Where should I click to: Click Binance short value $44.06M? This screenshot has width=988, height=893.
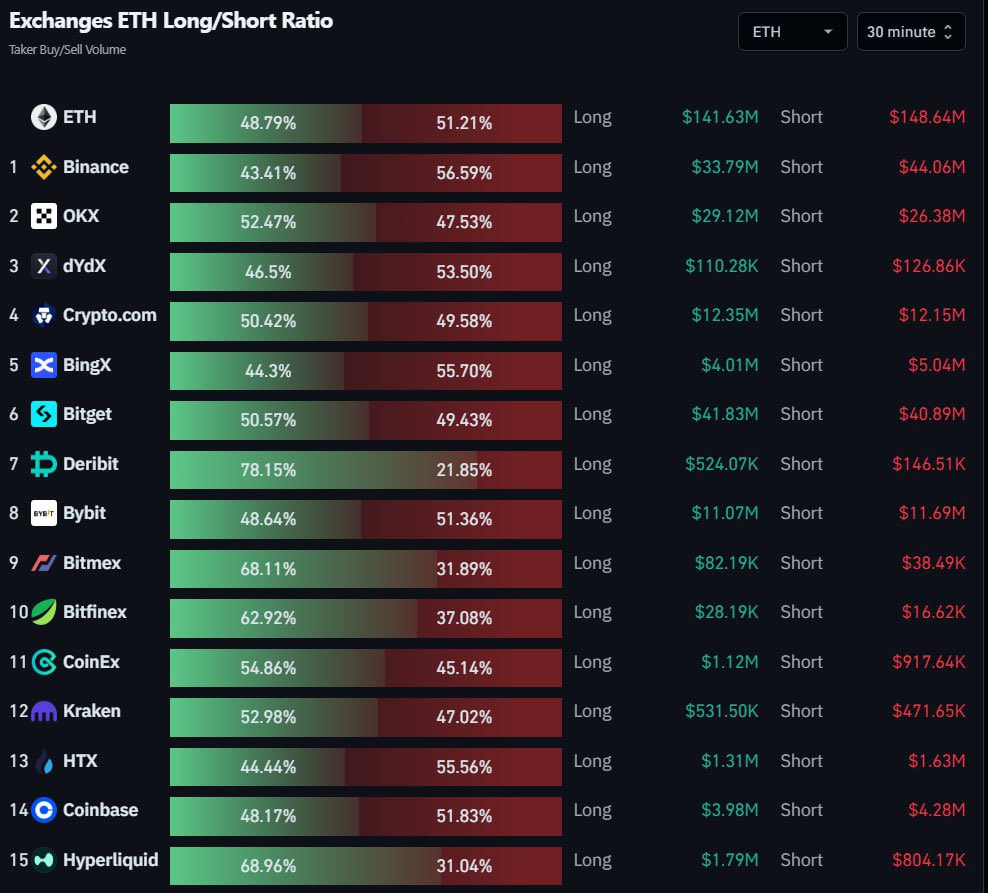click(x=932, y=167)
